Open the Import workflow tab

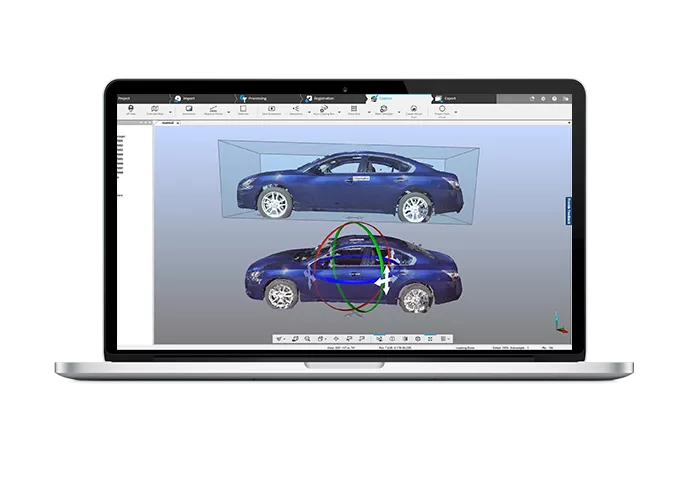(188, 98)
